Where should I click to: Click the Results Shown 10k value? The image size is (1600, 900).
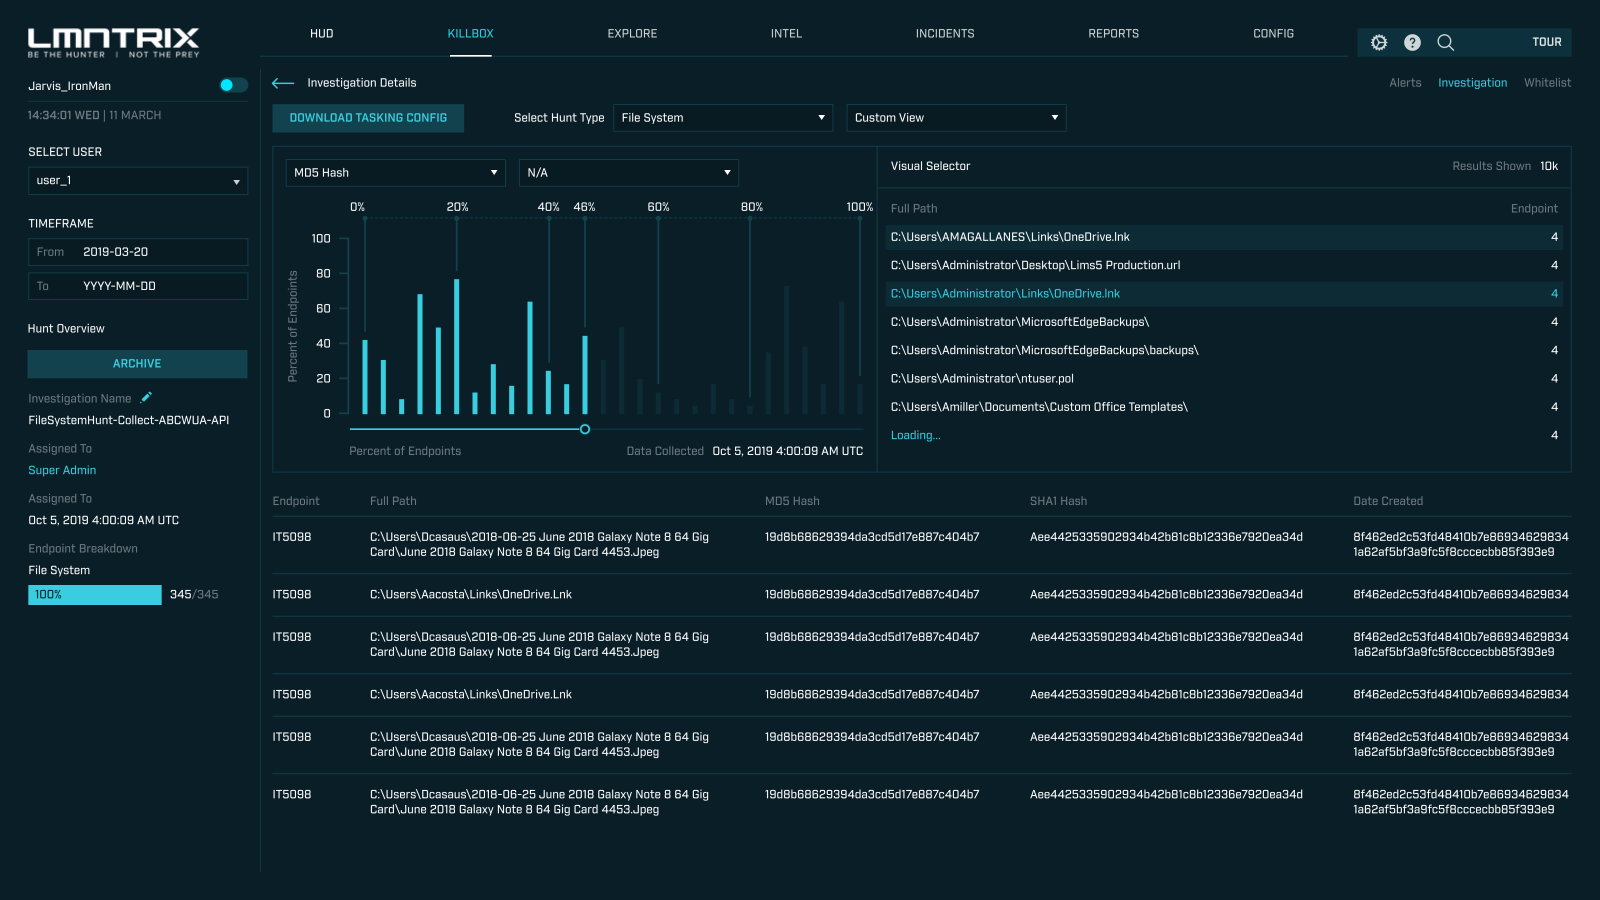[x=1549, y=166]
